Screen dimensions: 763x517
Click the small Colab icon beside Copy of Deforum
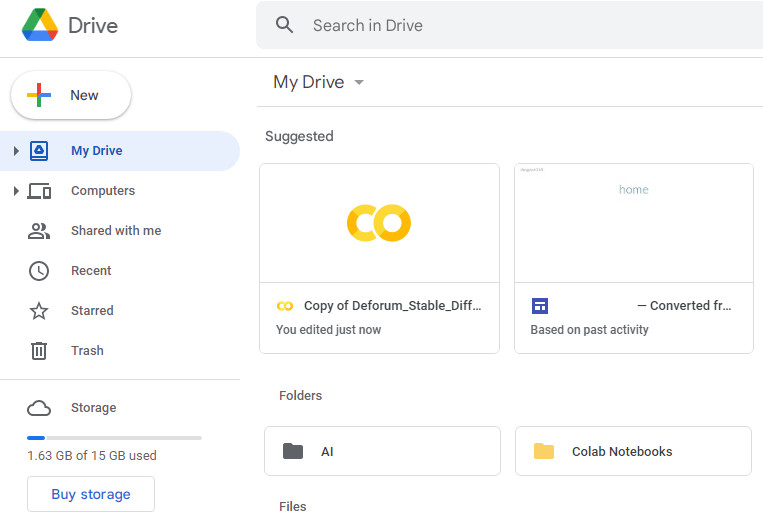(x=285, y=306)
